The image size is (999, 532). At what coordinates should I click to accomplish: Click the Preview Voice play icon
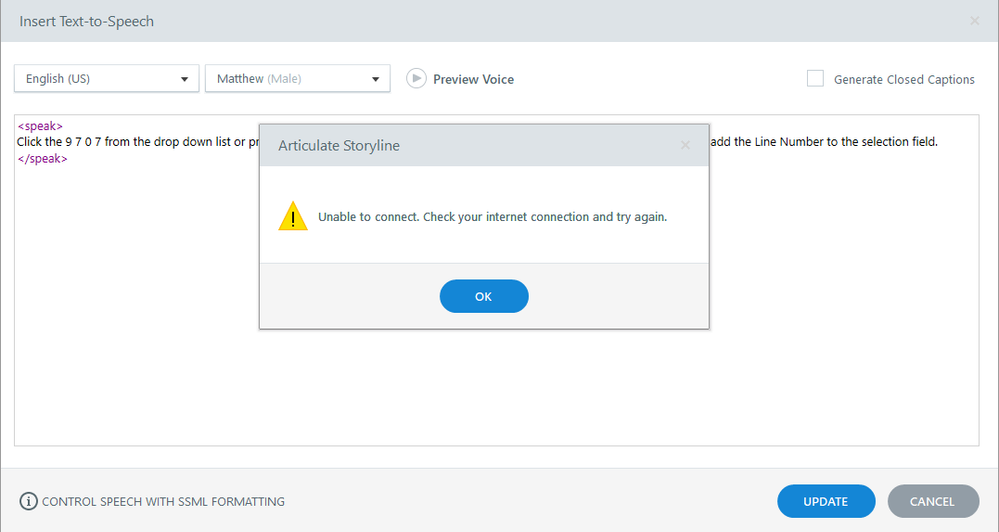[x=416, y=78]
